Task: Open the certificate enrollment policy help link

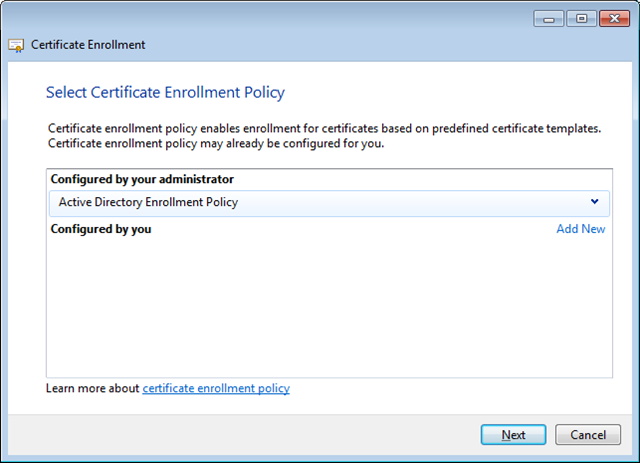Action: click(x=216, y=388)
